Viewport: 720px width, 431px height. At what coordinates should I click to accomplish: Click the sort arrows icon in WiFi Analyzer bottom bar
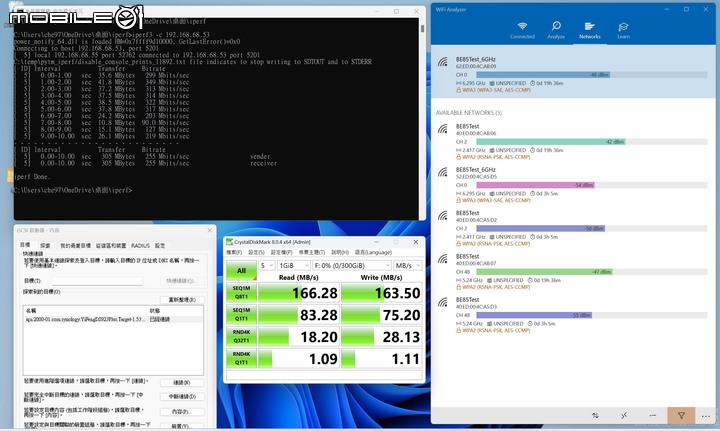595,415
